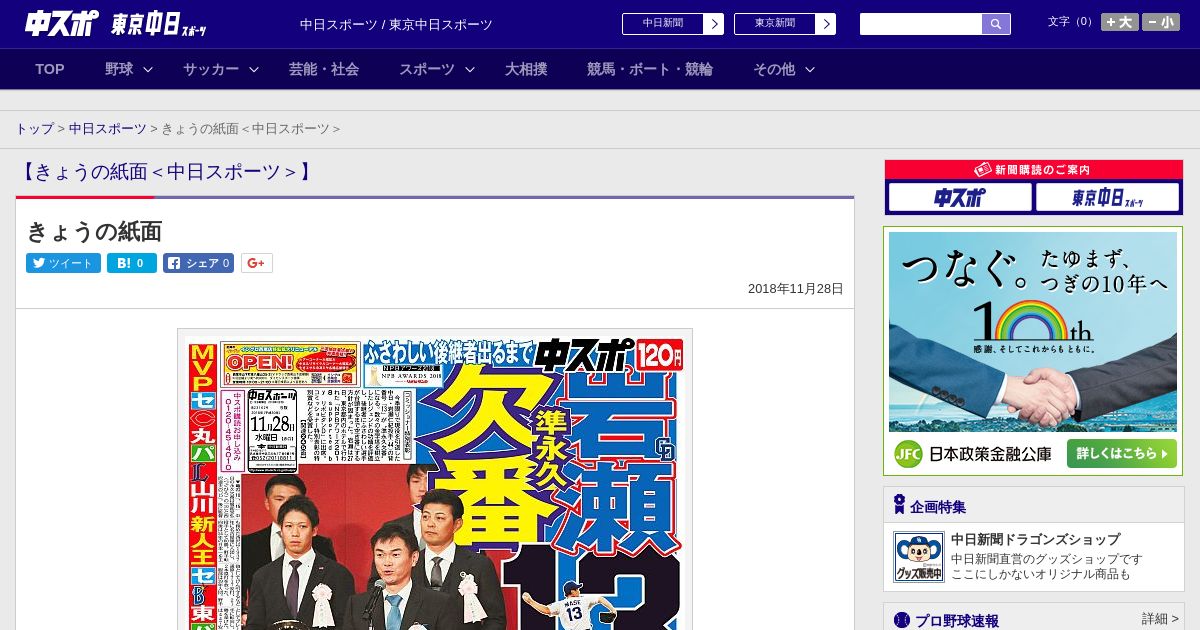The height and width of the screenshot is (630, 1200).
Task: Click the 詳しくはこちら ad button
Action: (x=1122, y=453)
